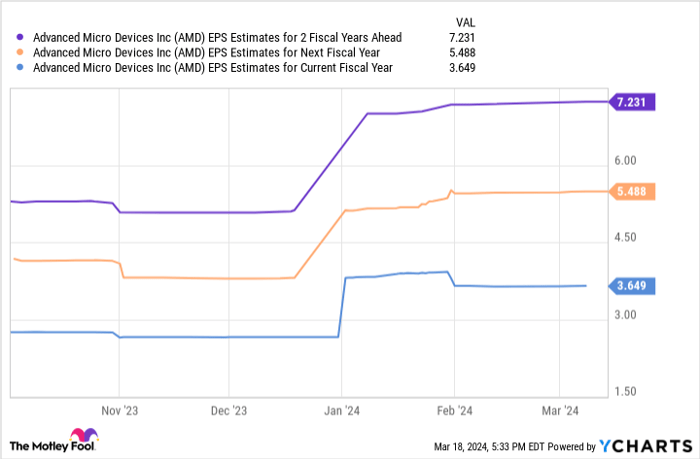Click the Jan '24 timeline label
The height and width of the screenshot is (459, 700).
coord(342,410)
